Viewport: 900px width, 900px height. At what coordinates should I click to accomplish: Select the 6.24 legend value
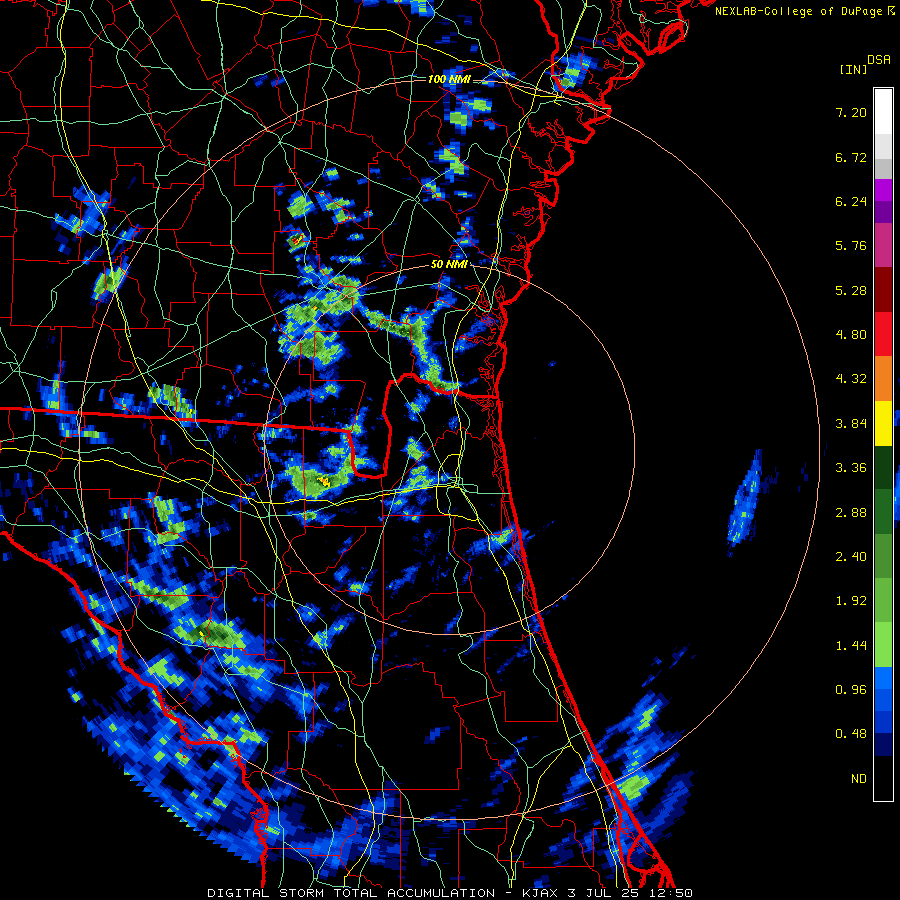851,201
